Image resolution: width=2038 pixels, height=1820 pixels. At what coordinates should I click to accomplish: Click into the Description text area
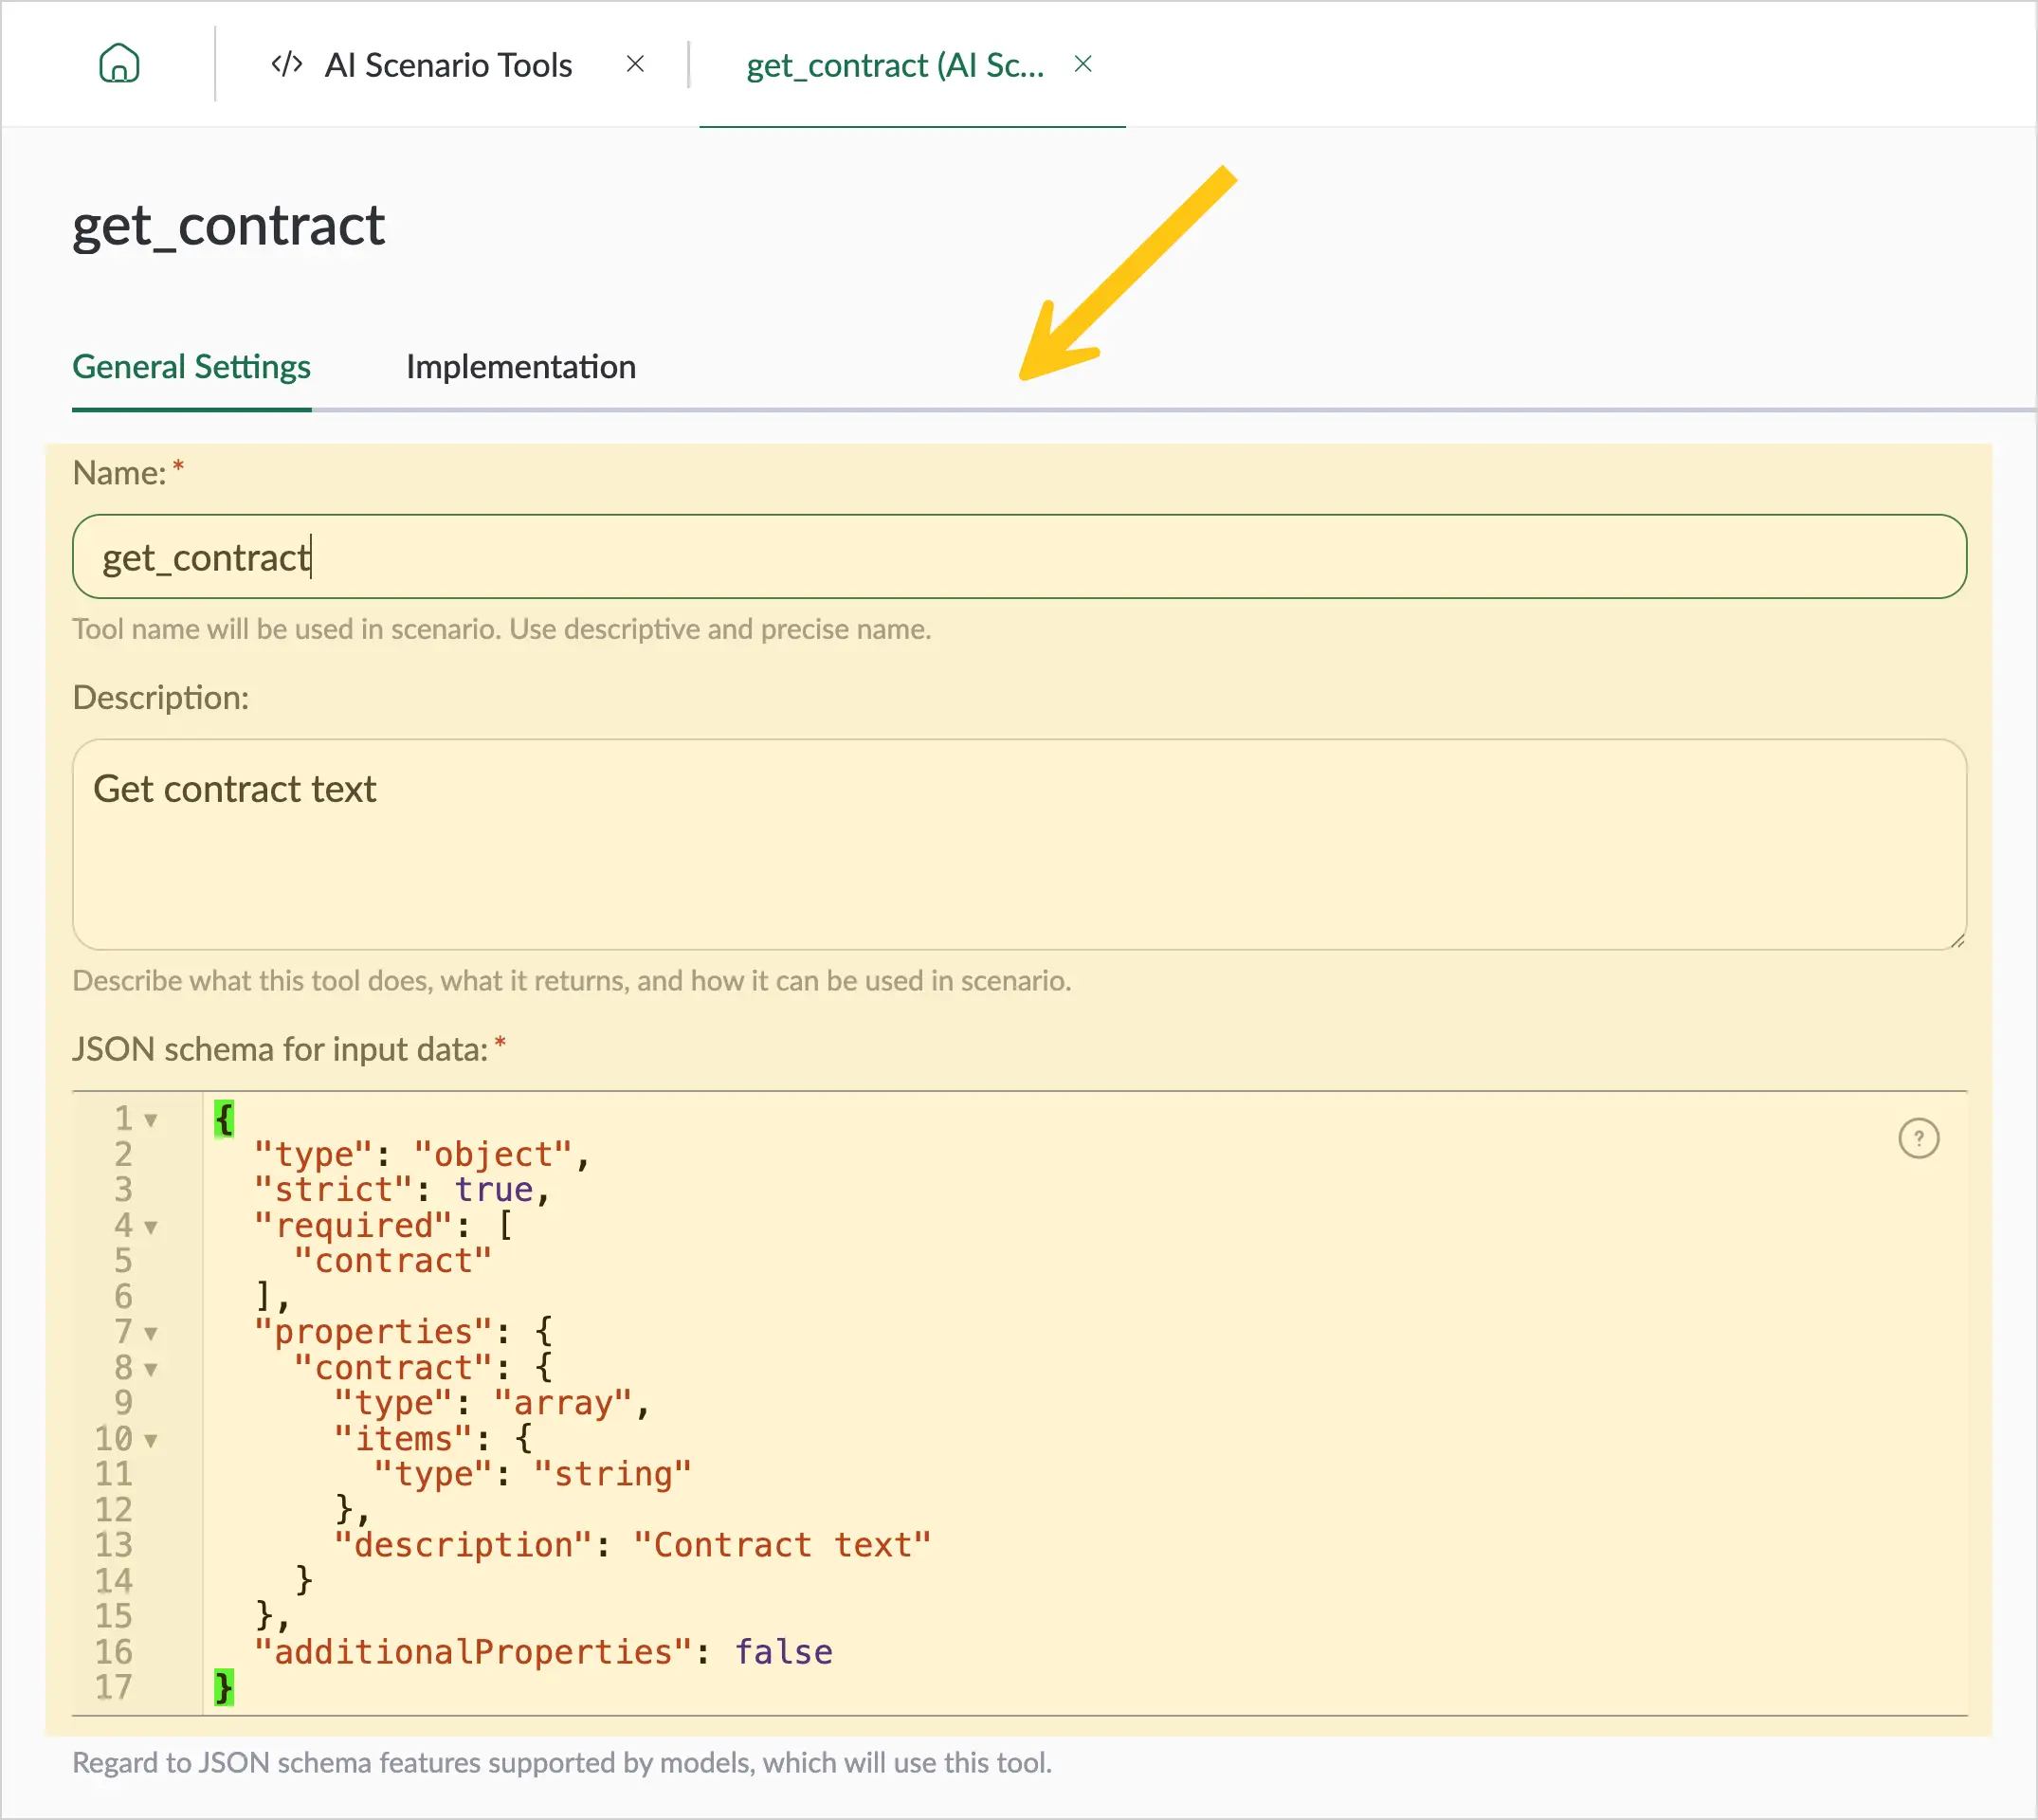point(1019,845)
